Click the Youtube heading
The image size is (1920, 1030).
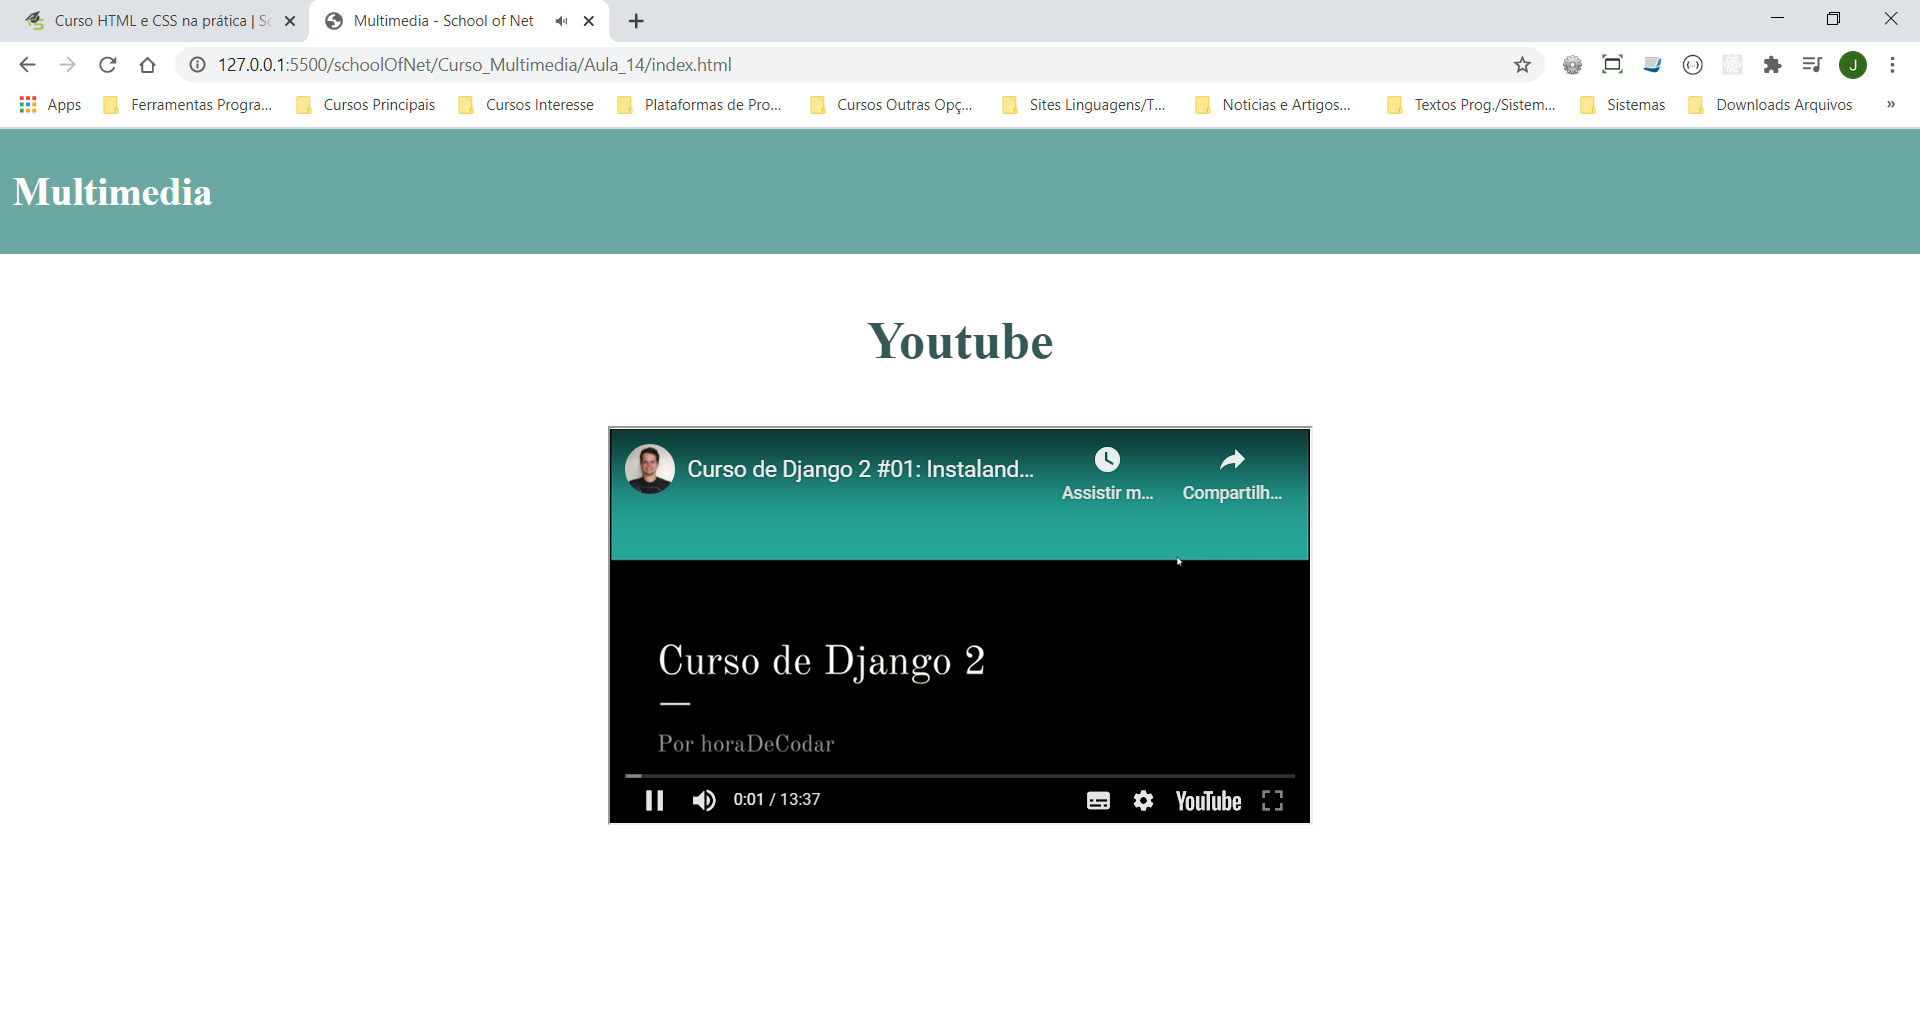pyautogui.click(x=960, y=341)
